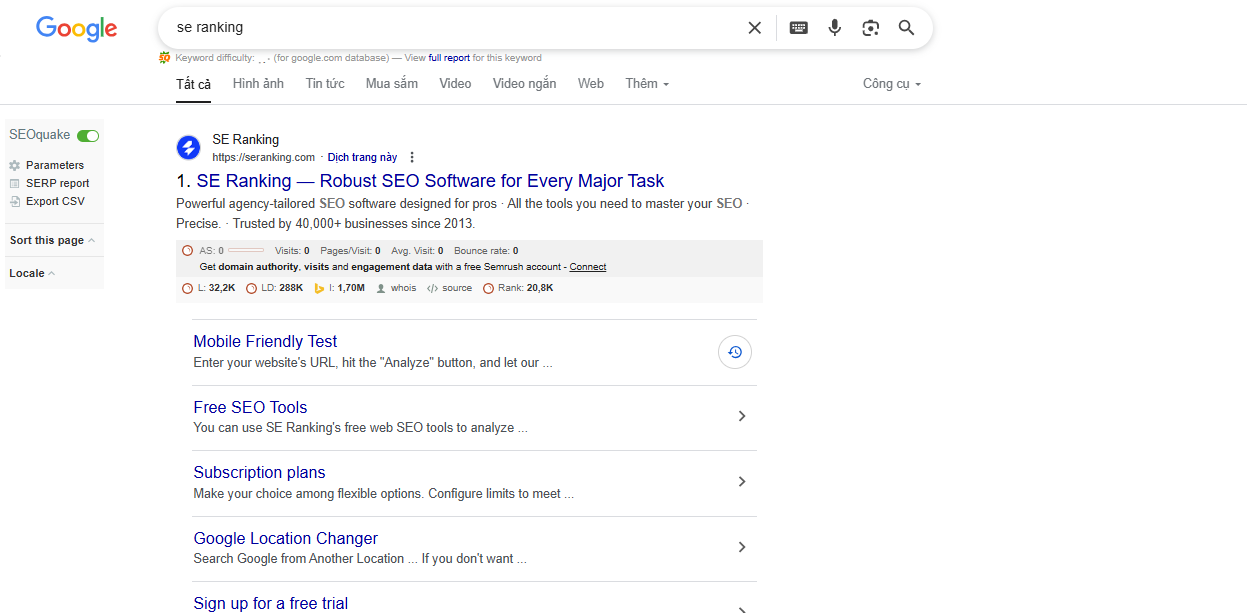Click the SERP report sidebar link
This screenshot has width=1247, height=613.
click(x=58, y=183)
